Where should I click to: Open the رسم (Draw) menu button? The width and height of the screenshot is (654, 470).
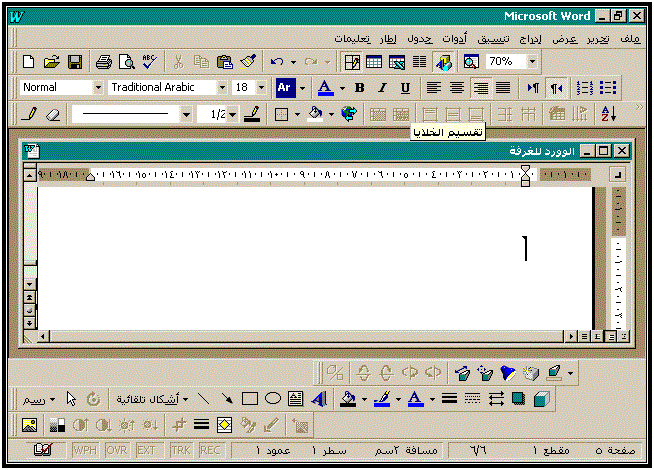pos(38,399)
